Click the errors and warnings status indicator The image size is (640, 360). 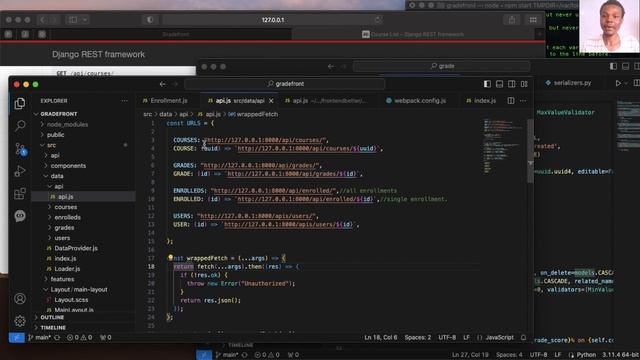tap(80, 338)
